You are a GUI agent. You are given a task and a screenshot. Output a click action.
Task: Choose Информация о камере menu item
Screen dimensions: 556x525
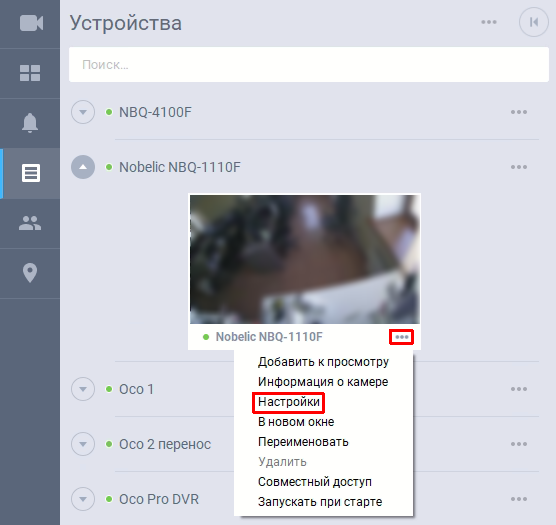pyautogui.click(x=323, y=382)
